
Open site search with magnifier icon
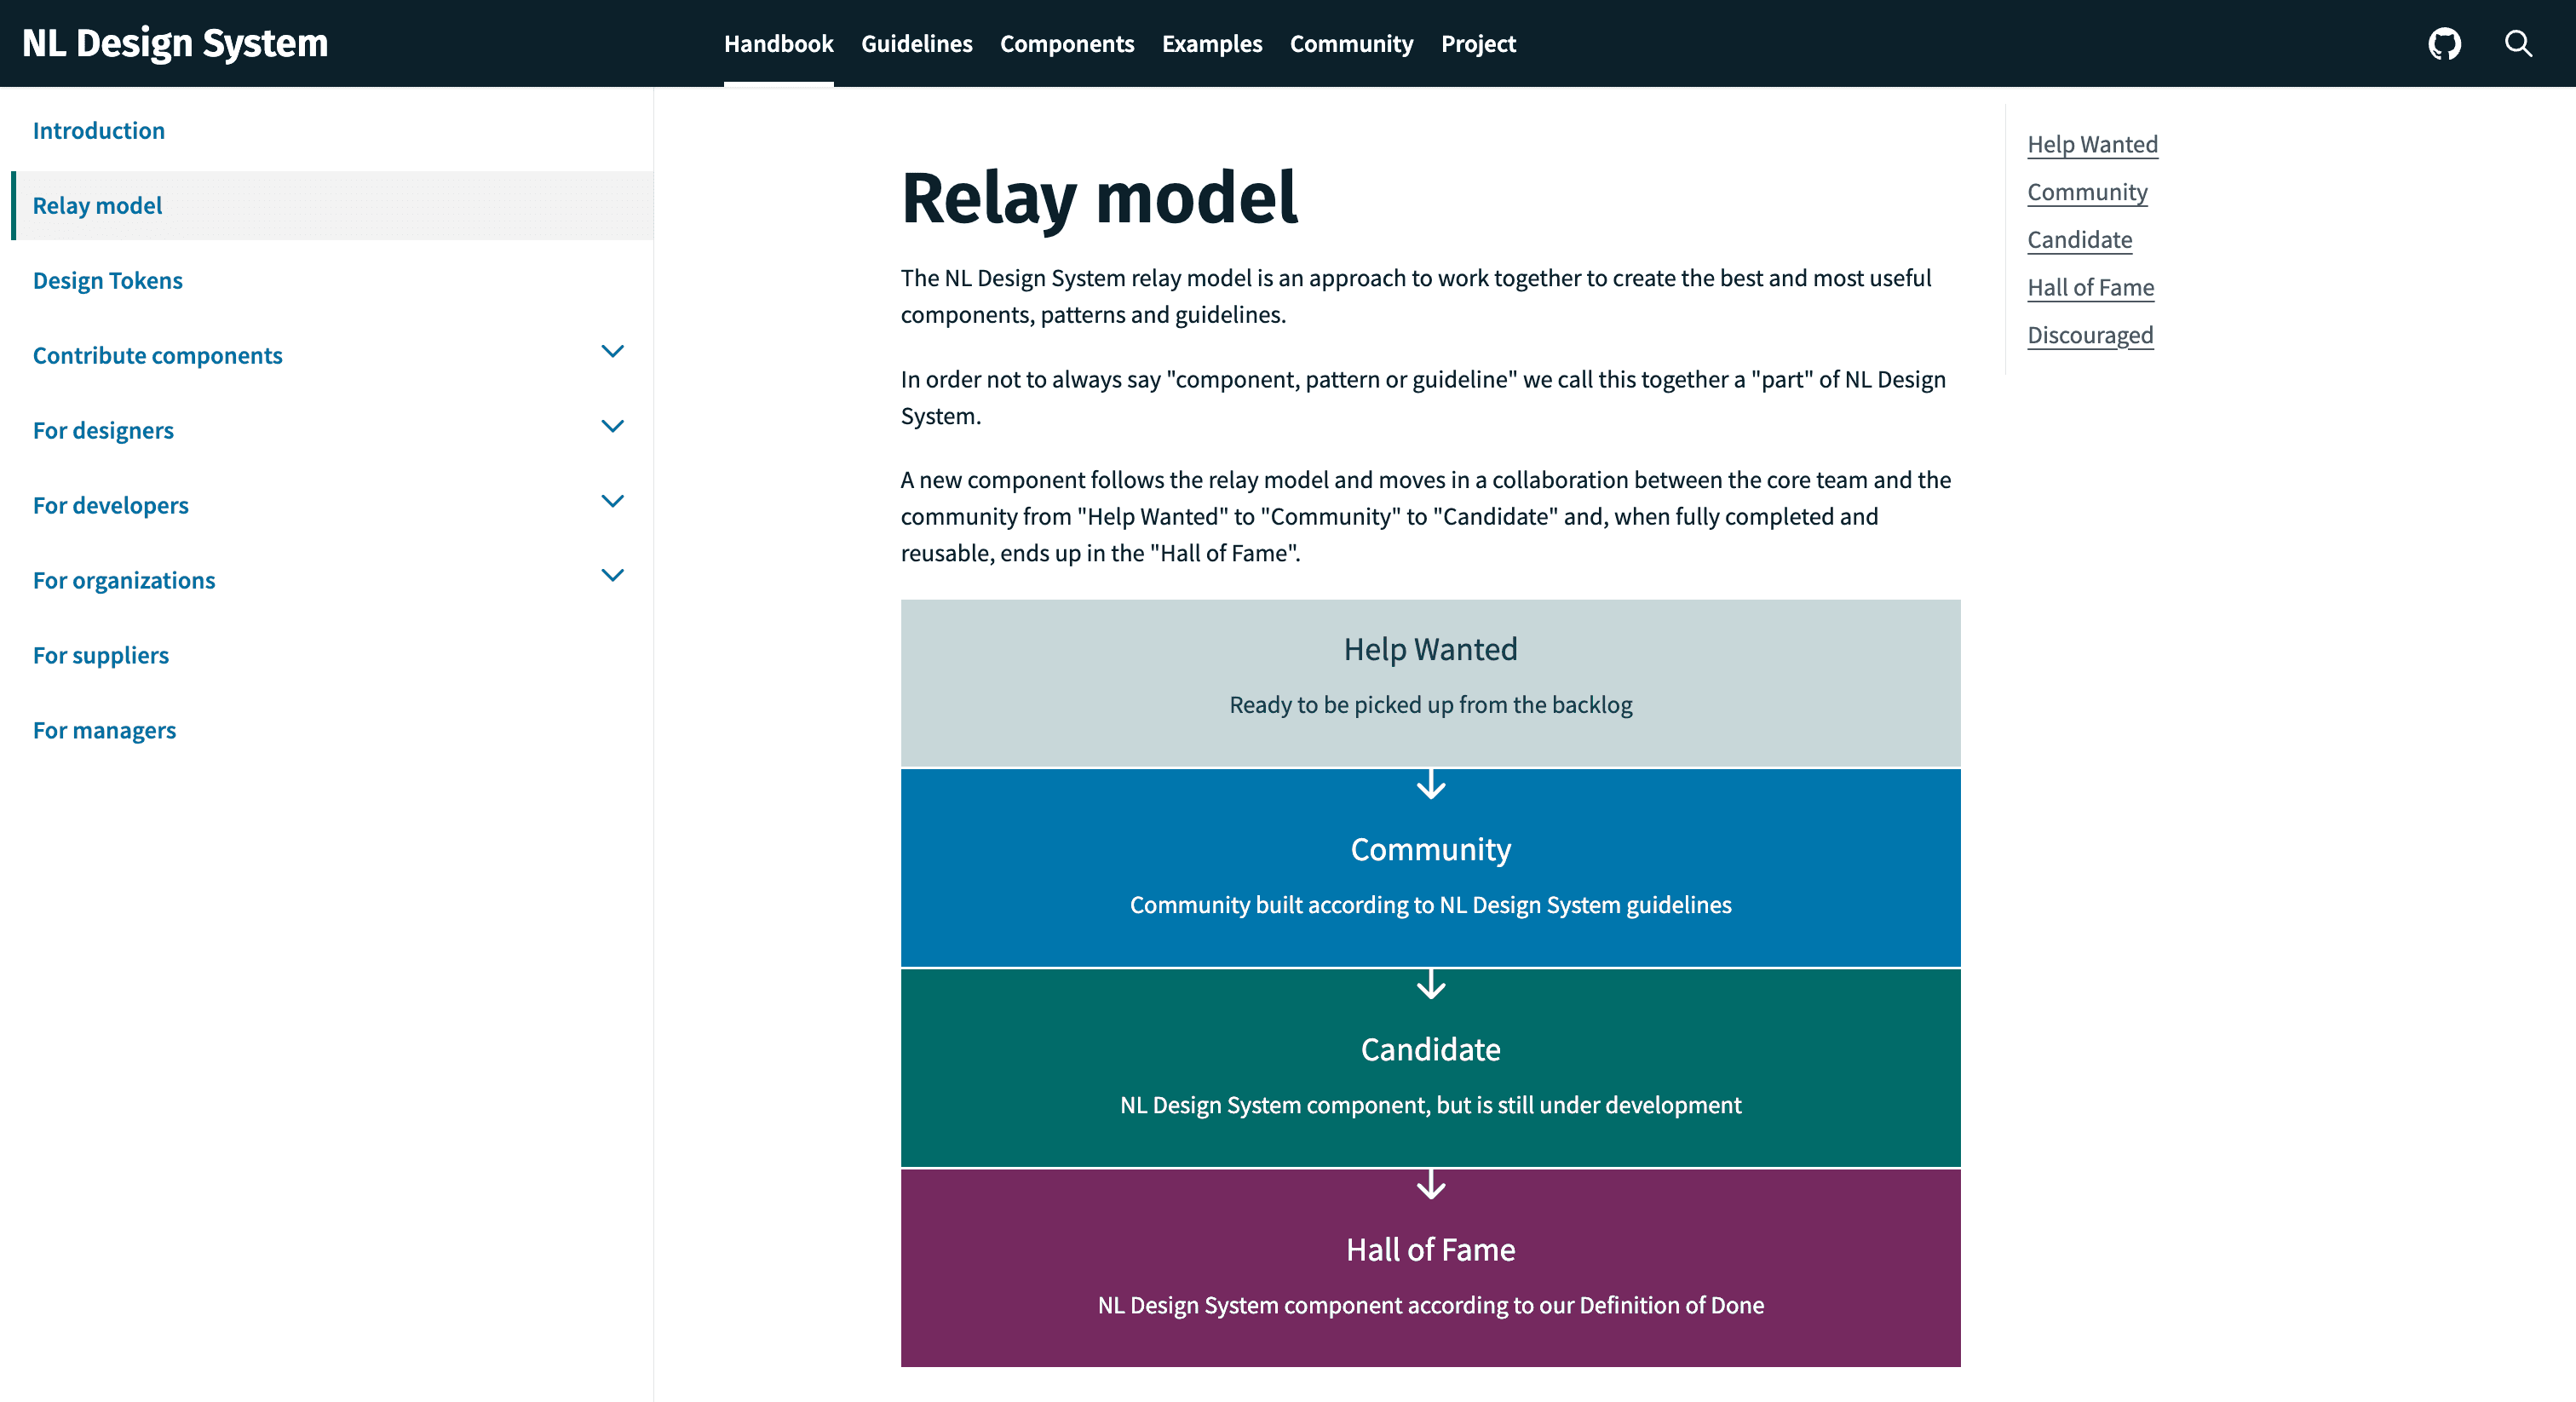[2518, 44]
